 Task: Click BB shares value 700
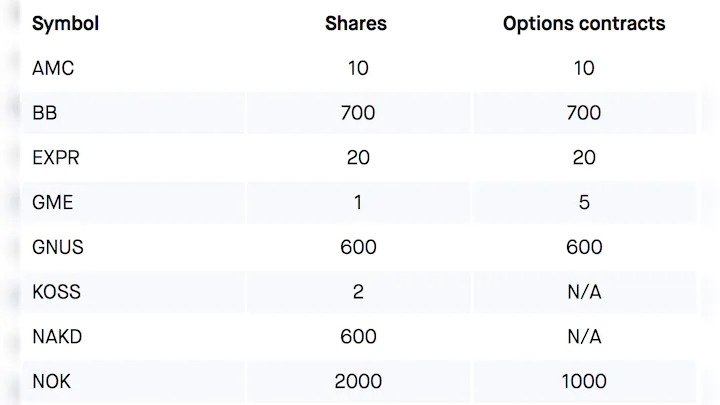tap(358, 113)
